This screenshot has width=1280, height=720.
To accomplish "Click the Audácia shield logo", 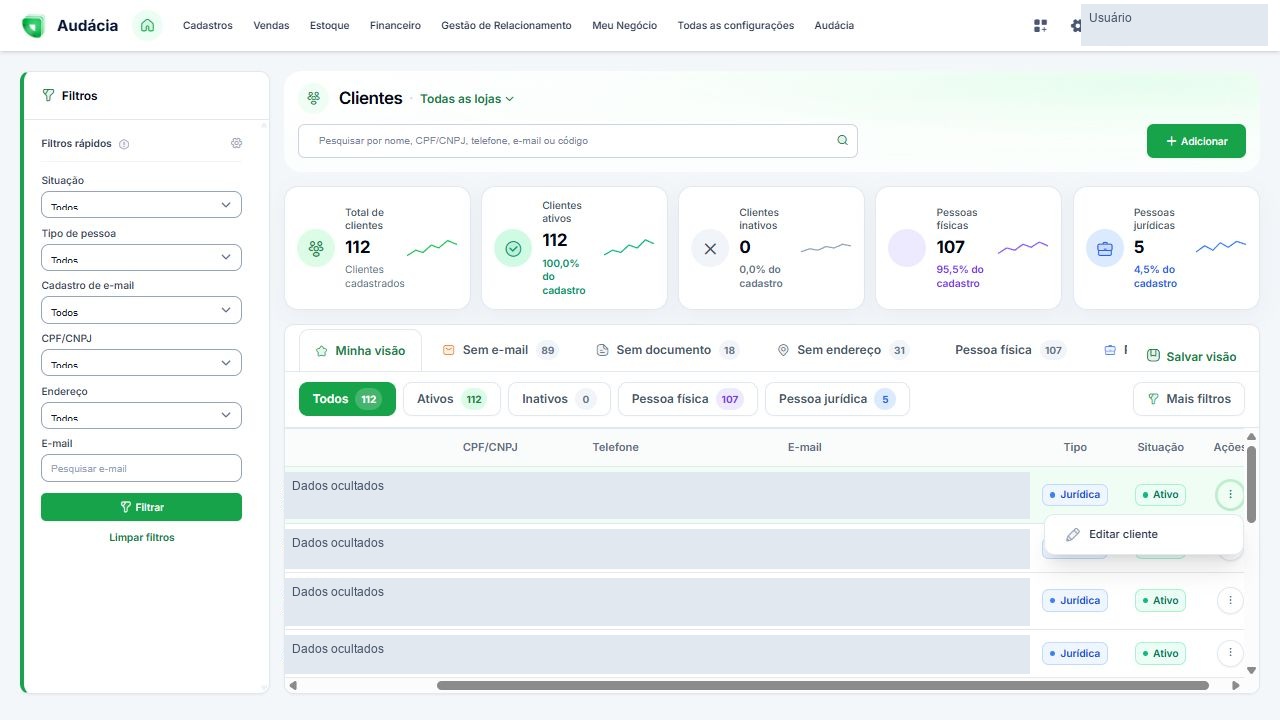I will click(x=33, y=26).
